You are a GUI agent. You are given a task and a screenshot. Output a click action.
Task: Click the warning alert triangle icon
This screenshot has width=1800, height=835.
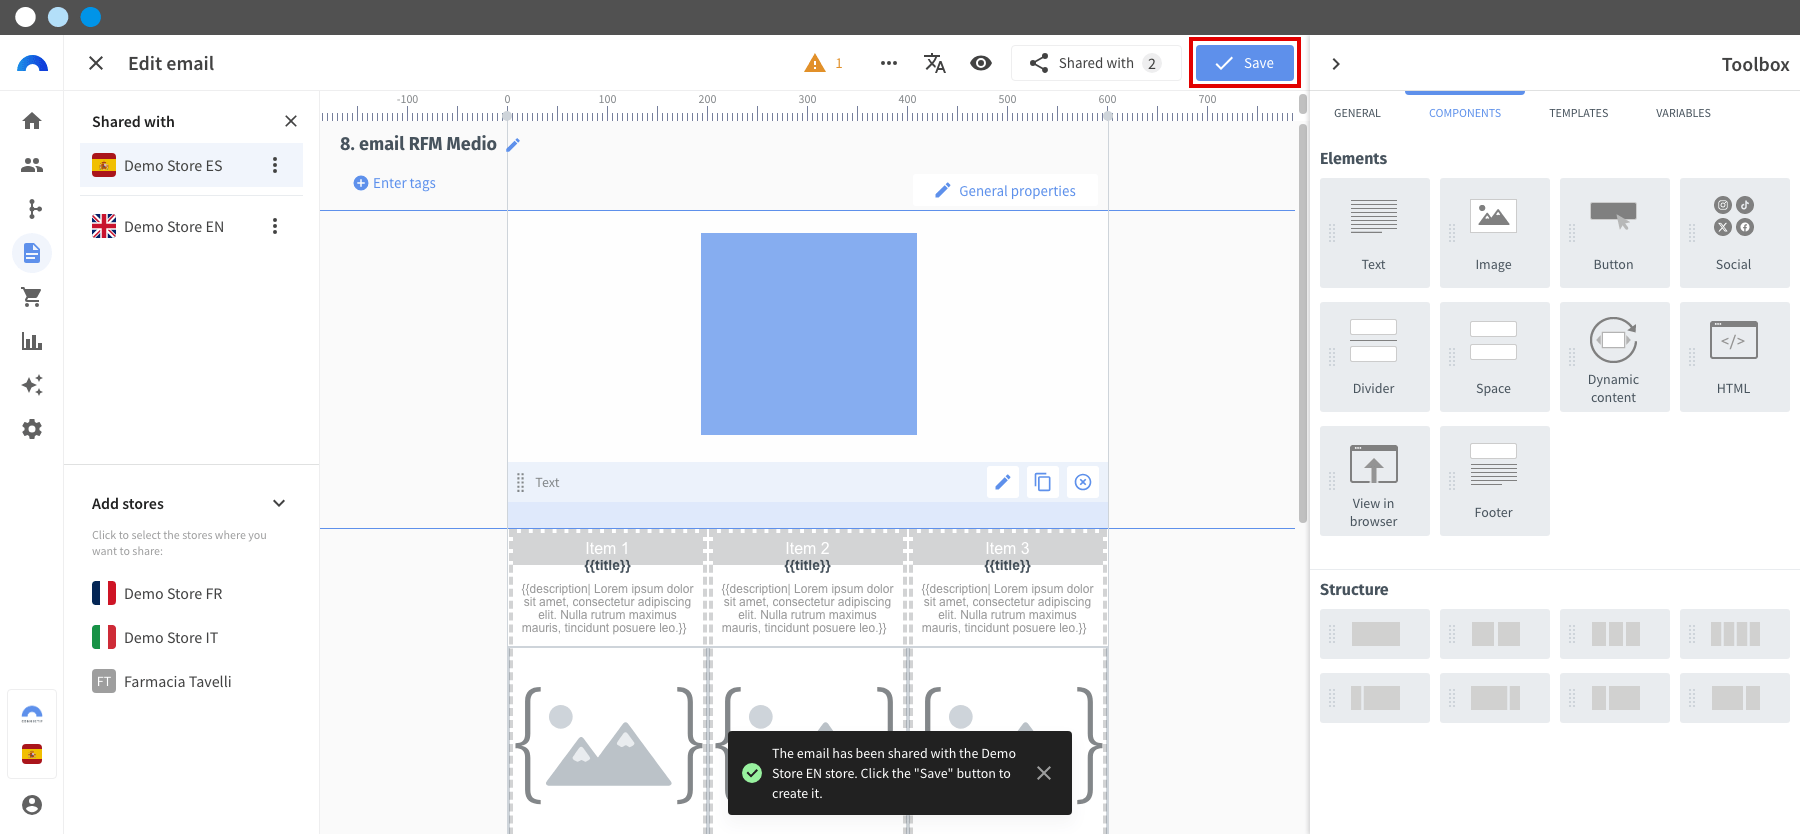click(815, 63)
